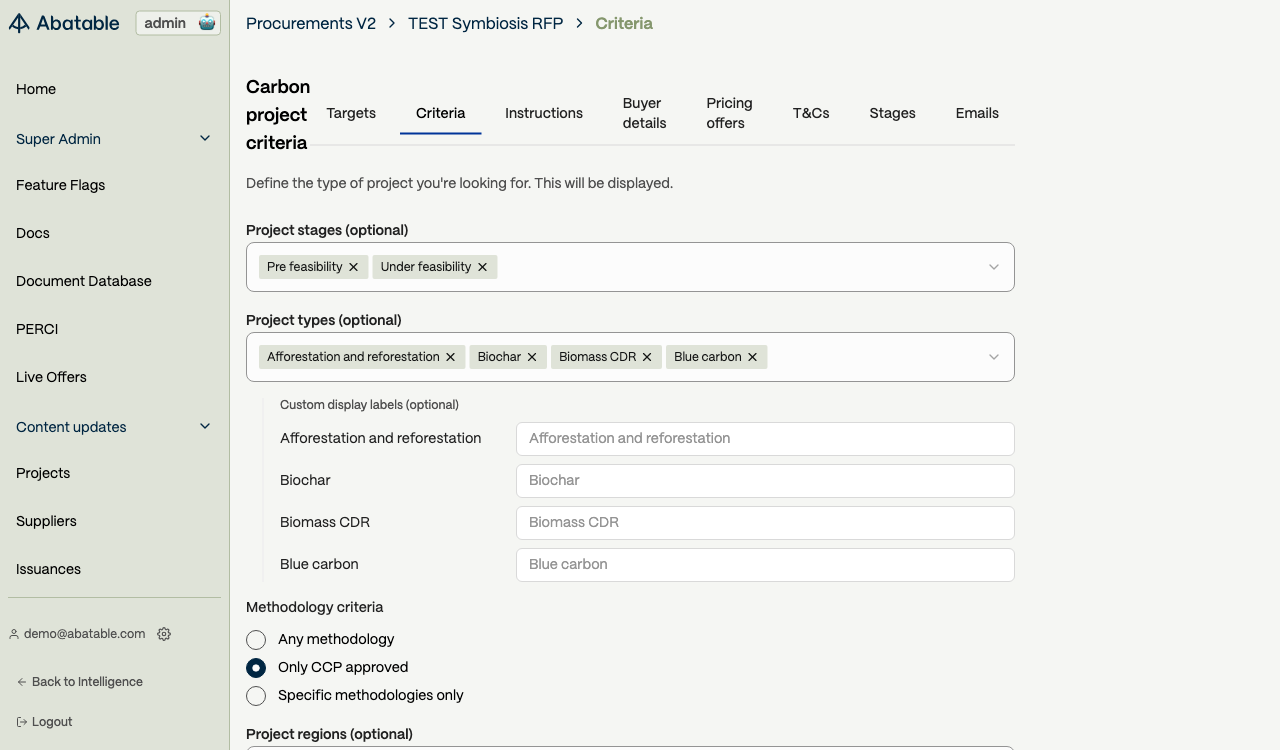
Task: Remove the Biomass CDR tag
Action: 647,357
